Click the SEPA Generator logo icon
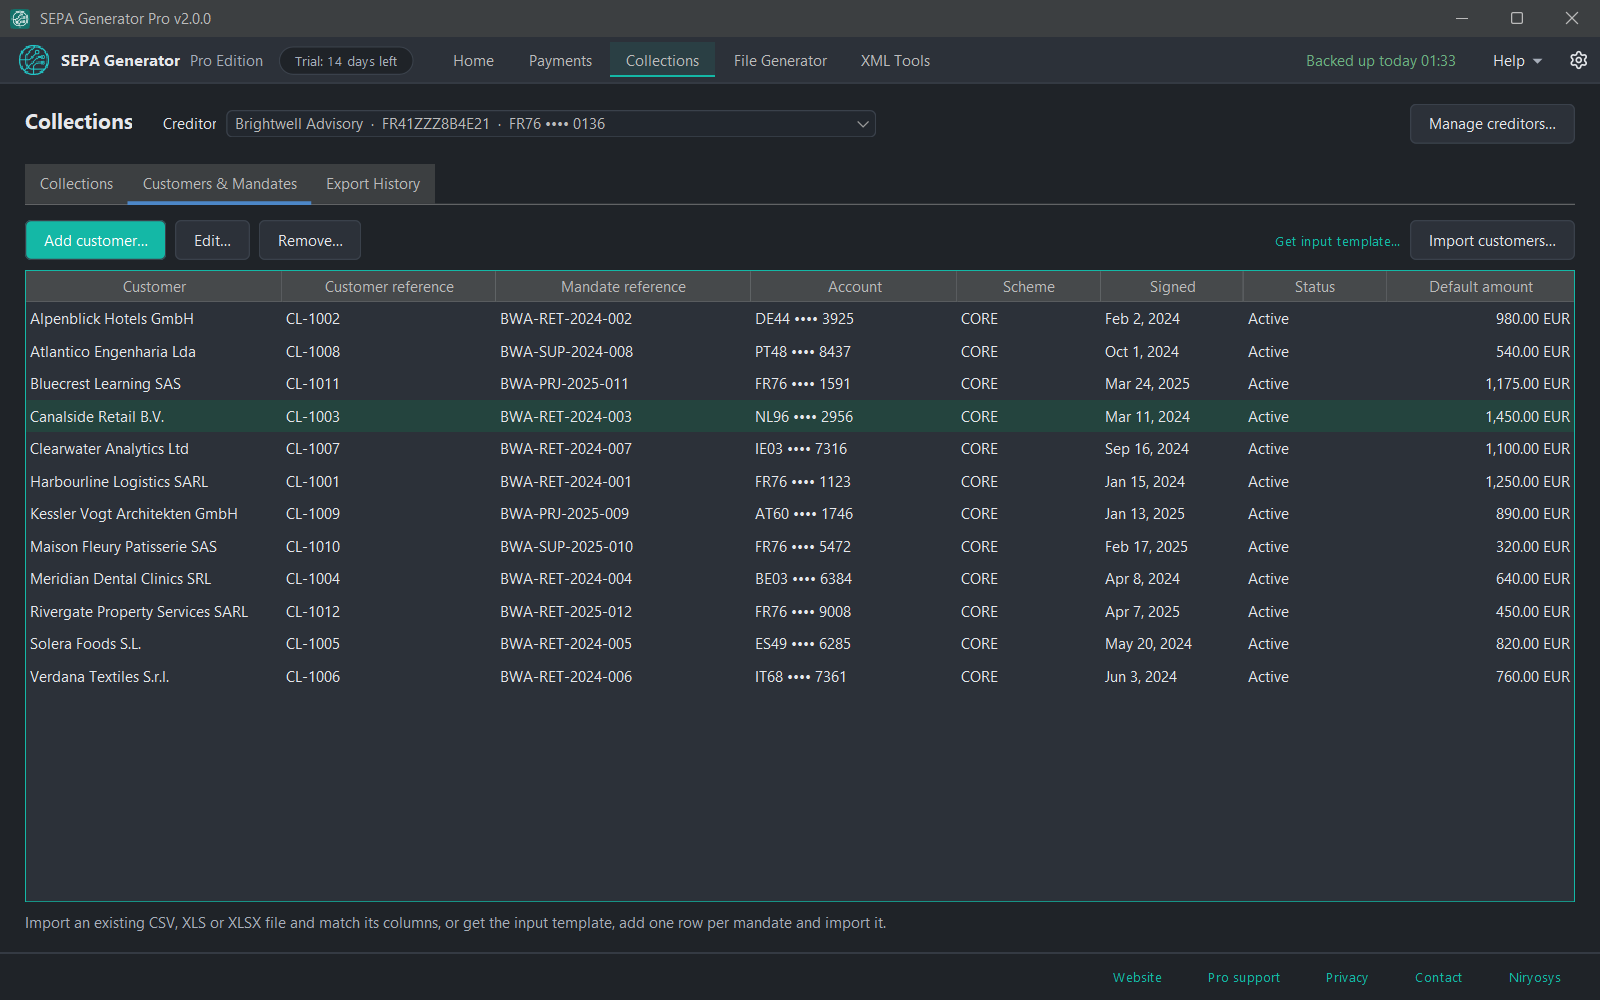 (33, 60)
